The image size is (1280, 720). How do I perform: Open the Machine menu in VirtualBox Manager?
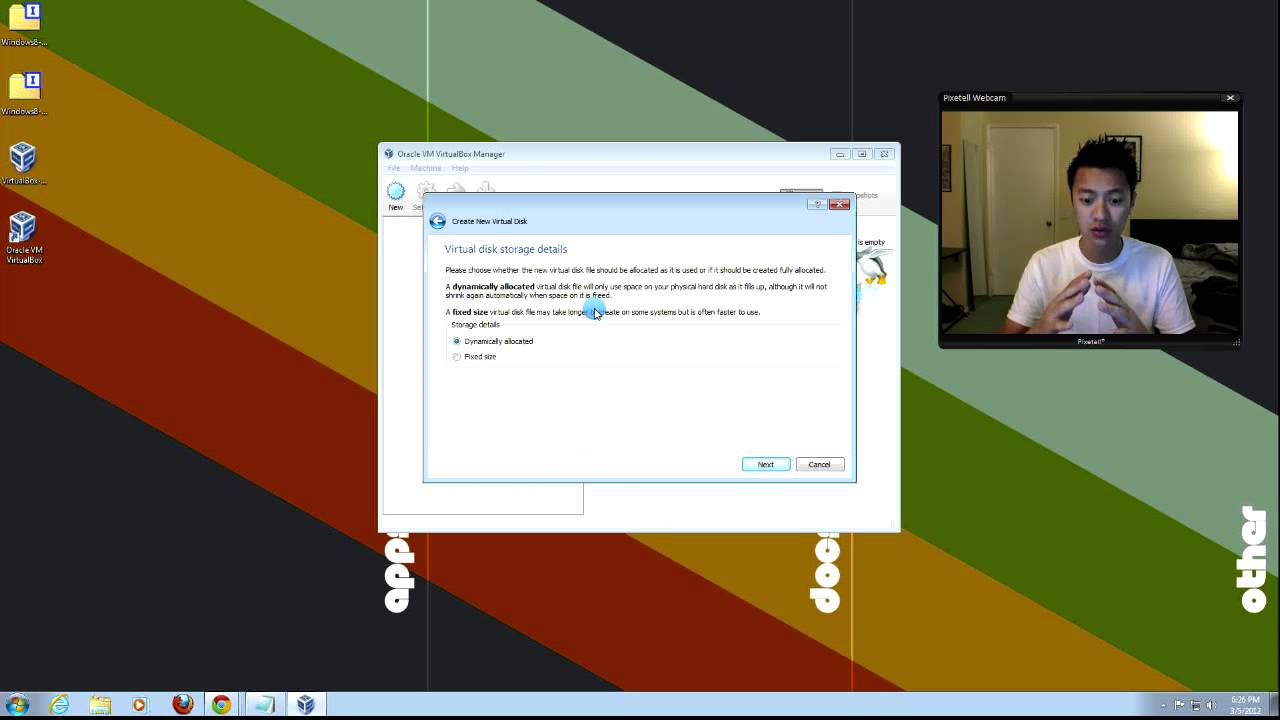click(x=425, y=168)
